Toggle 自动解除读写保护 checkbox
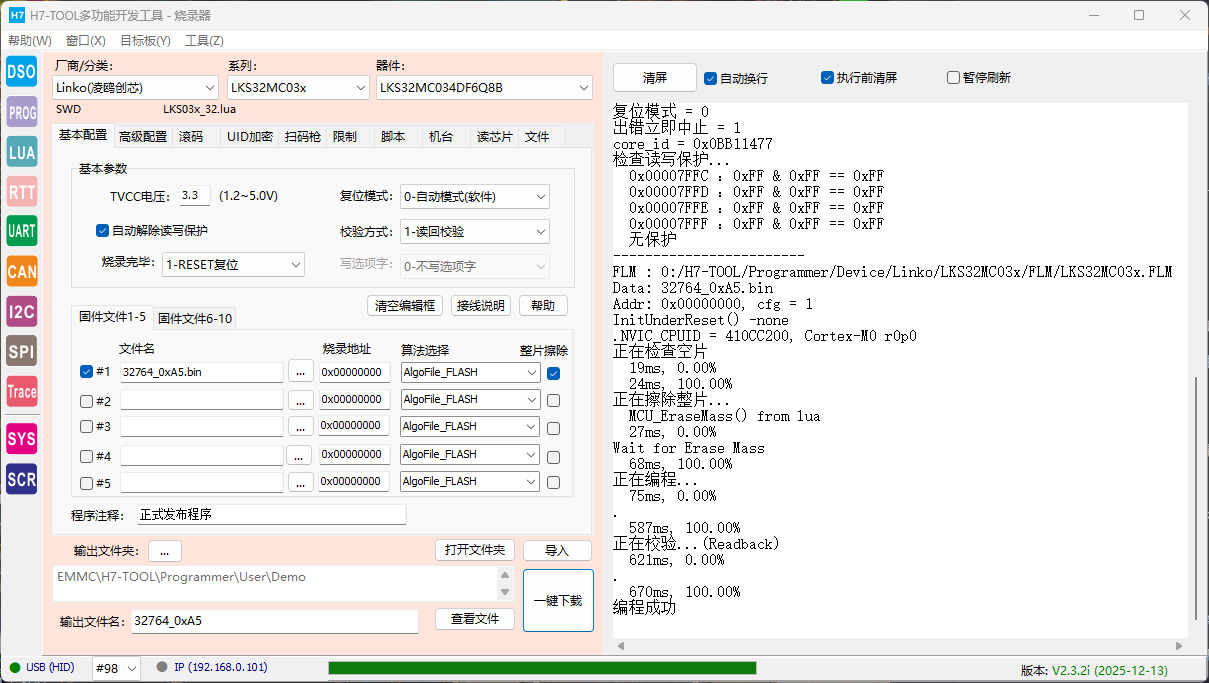Screen dimensions: 1209x683 (x=102, y=231)
